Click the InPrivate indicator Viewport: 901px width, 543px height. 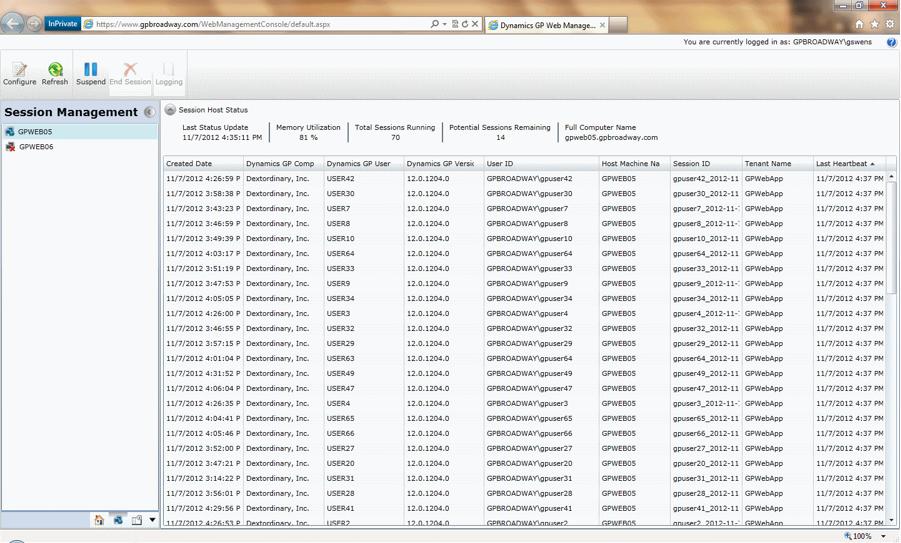(x=62, y=24)
